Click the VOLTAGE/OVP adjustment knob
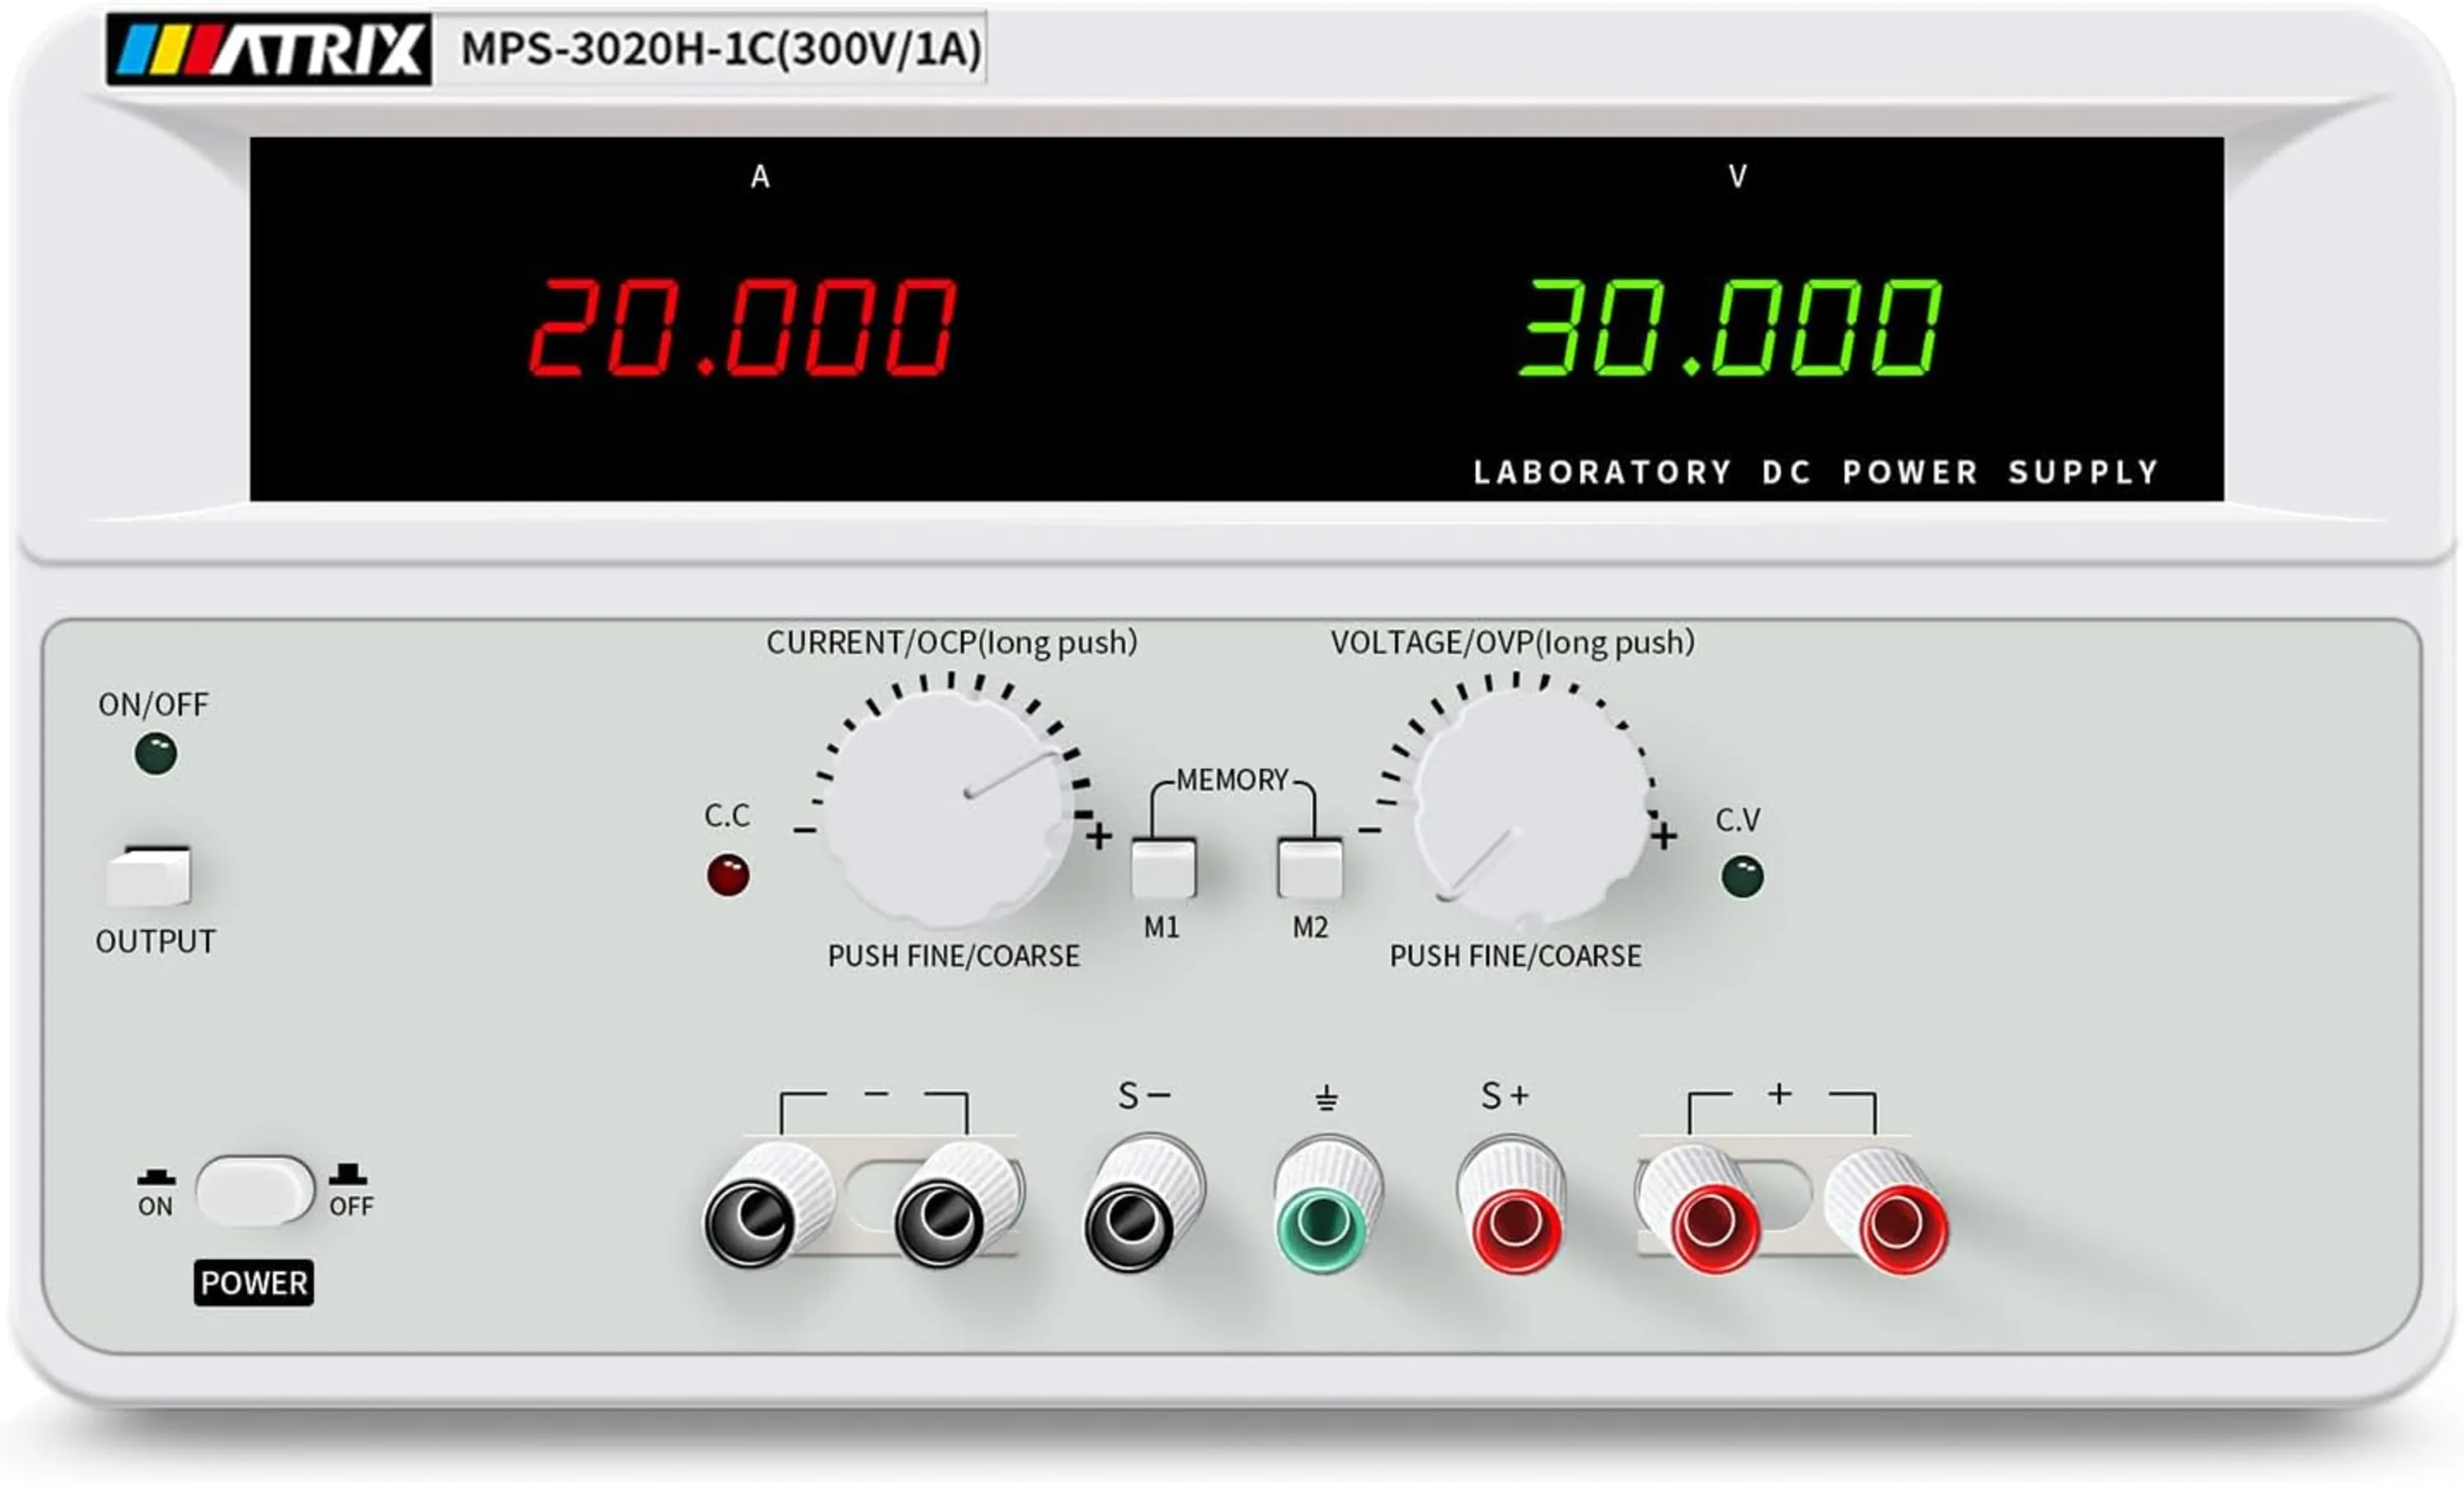2464x1486 pixels. tap(1530, 808)
